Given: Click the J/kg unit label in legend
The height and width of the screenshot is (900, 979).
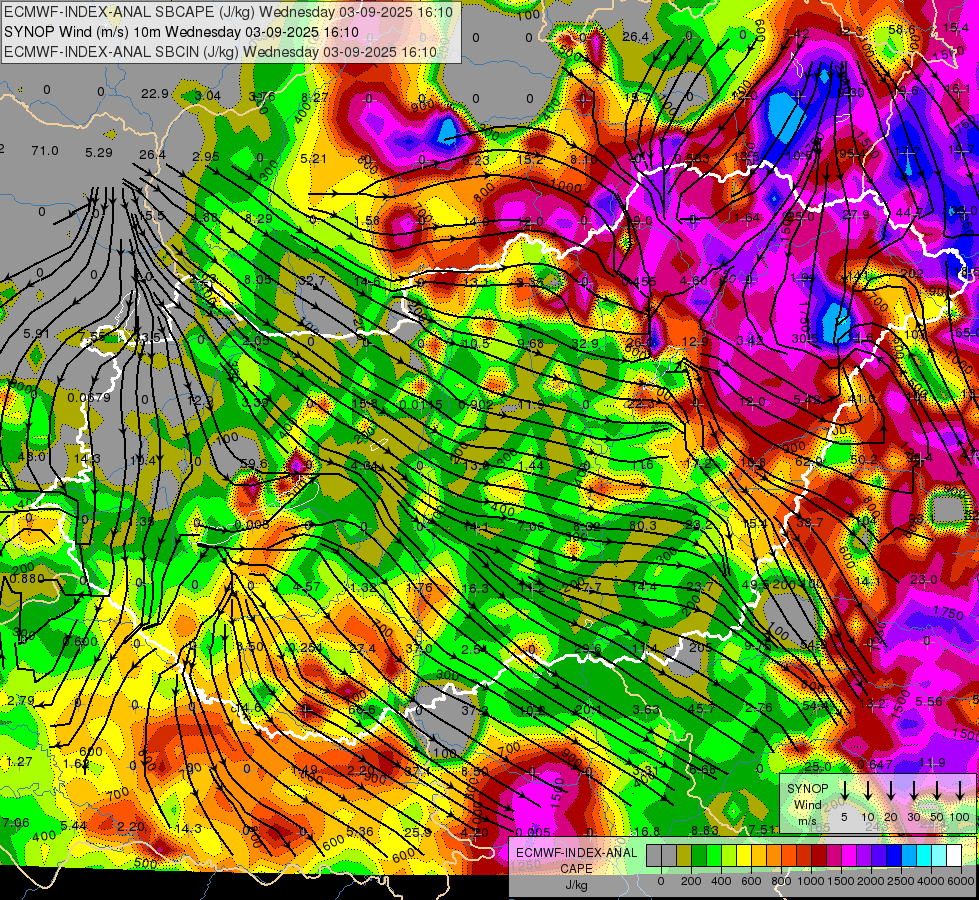Looking at the screenshot, I should click(576, 884).
